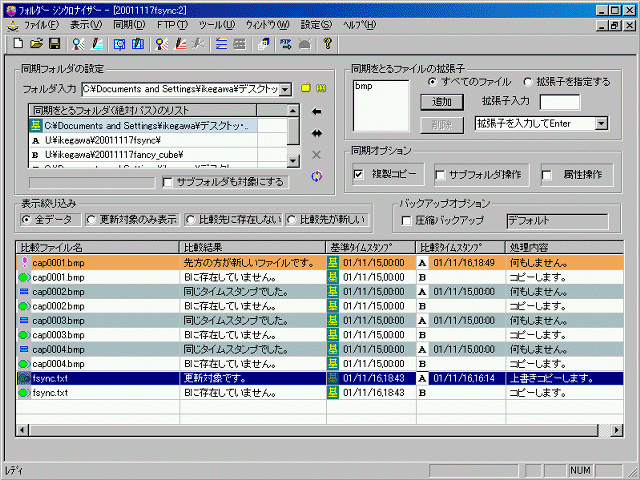The height and width of the screenshot is (480, 640).
Task: Toggle the 複製コピー checkbox
Action: (x=360, y=175)
